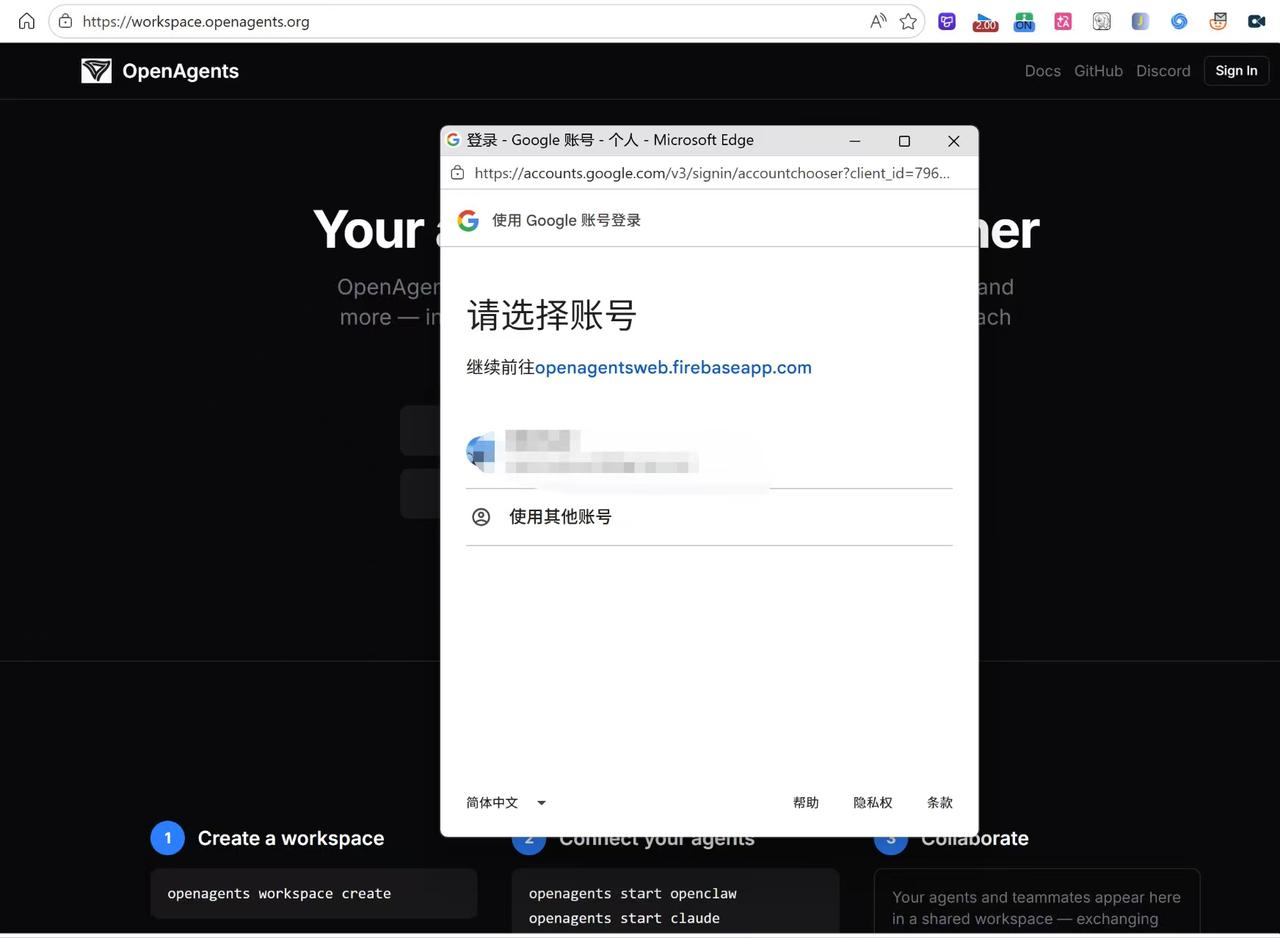Open the 条款 (Terms) link
This screenshot has height=938, width=1280.
point(940,802)
